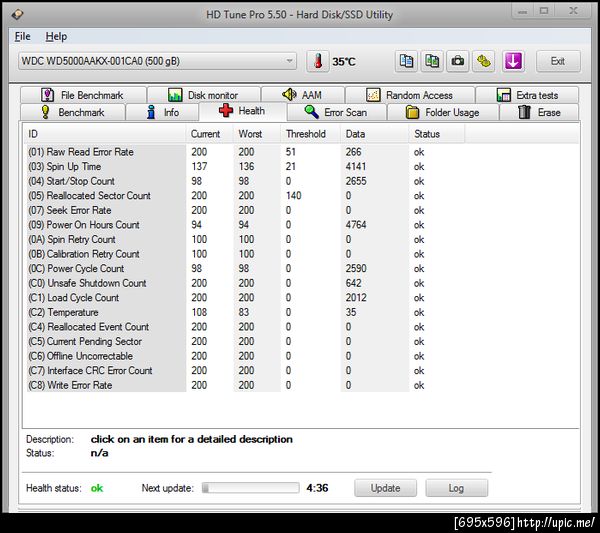Select Calibration Retry Count row
The image size is (600, 533).
245,254
